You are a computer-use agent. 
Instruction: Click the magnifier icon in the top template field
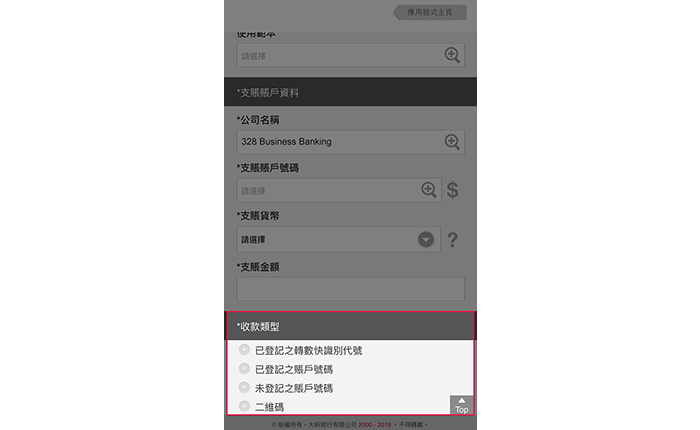point(452,55)
